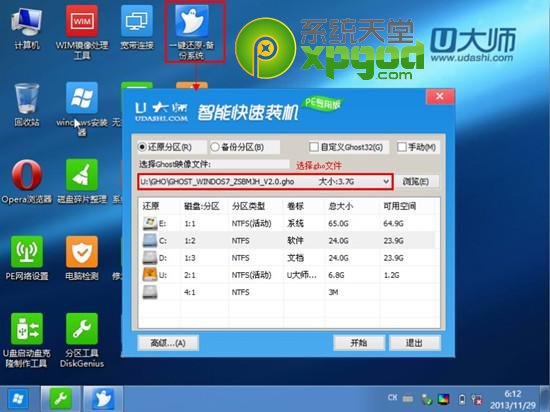Click the 系统 volume label cell

click(x=295, y=223)
